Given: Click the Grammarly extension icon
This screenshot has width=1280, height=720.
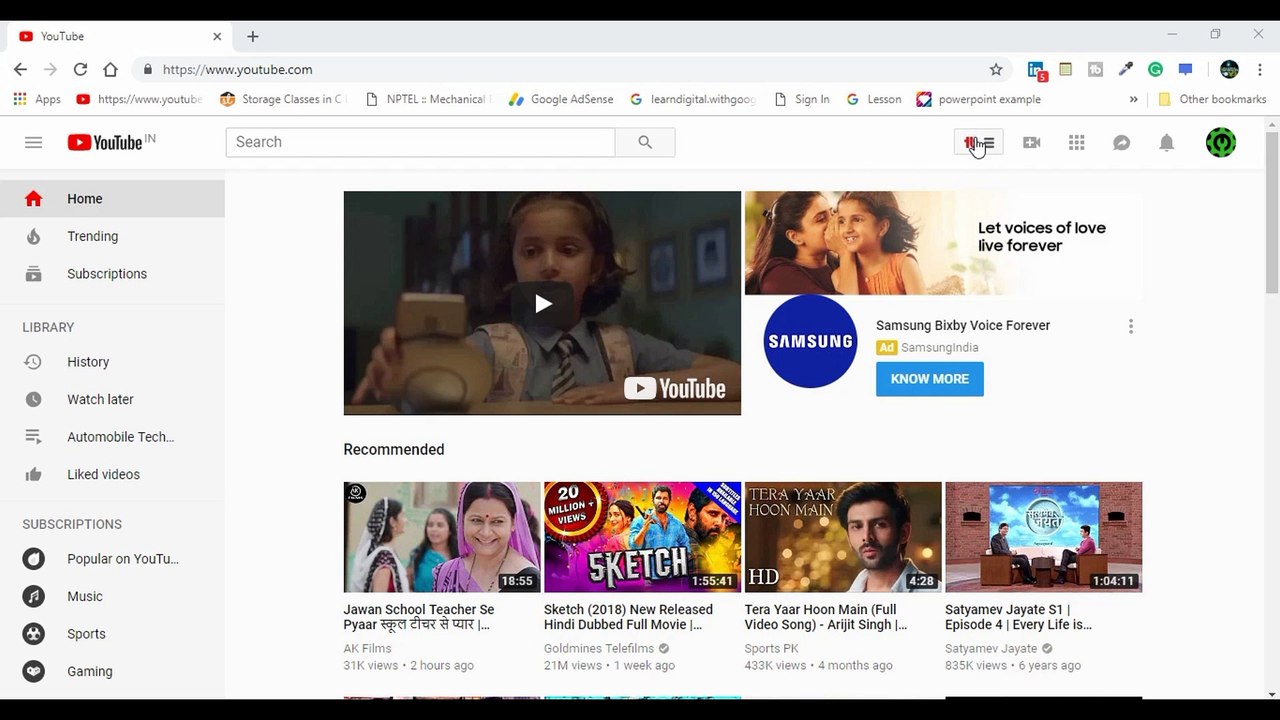Looking at the screenshot, I should 1155,69.
